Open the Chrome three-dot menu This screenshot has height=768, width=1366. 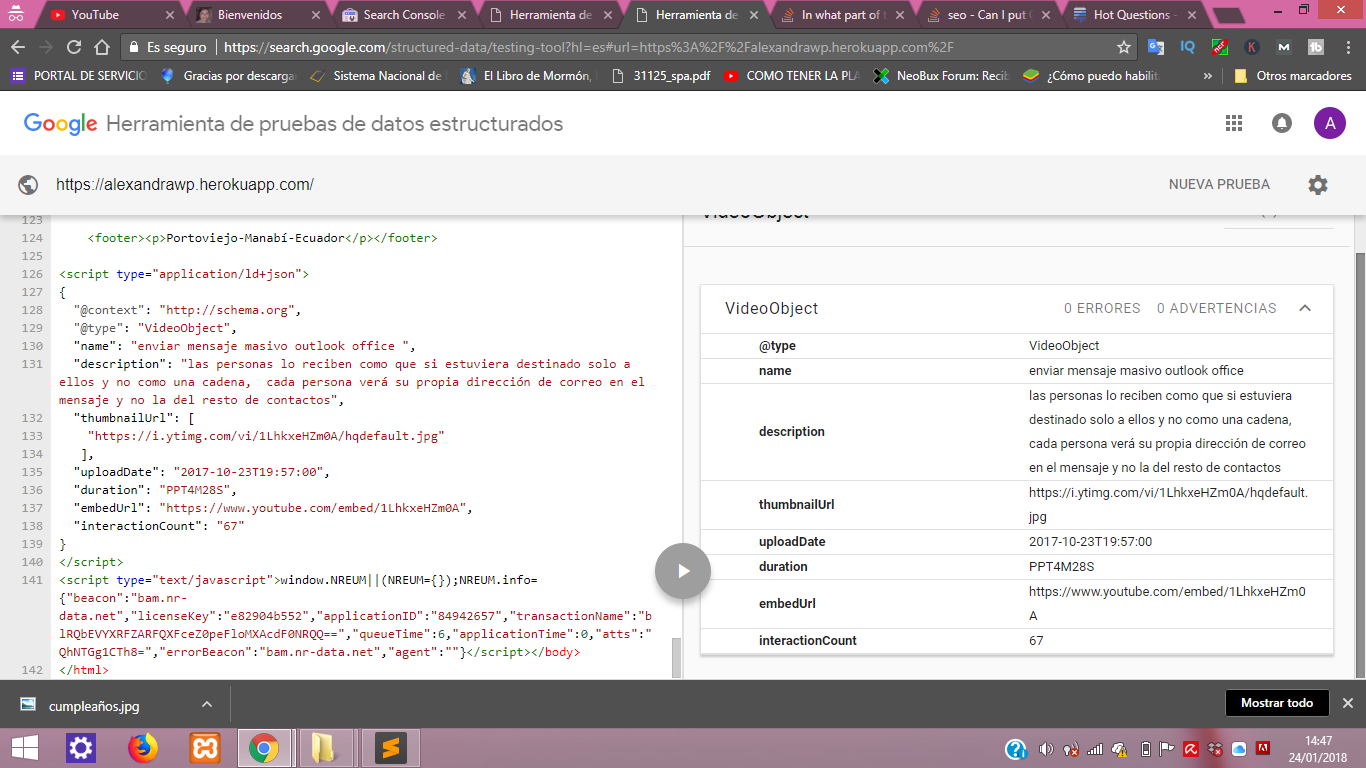pos(1347,47)
